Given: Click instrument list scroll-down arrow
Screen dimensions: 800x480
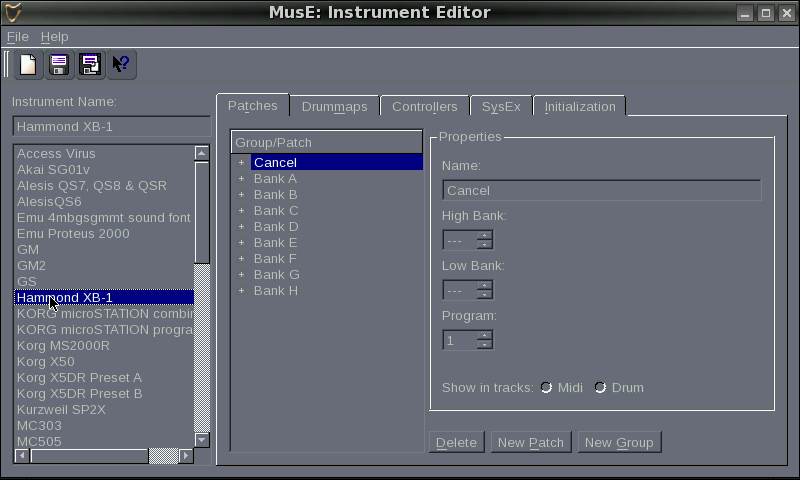Looking at the screenshot, I should pyautogui.click(x=202, y=440).
